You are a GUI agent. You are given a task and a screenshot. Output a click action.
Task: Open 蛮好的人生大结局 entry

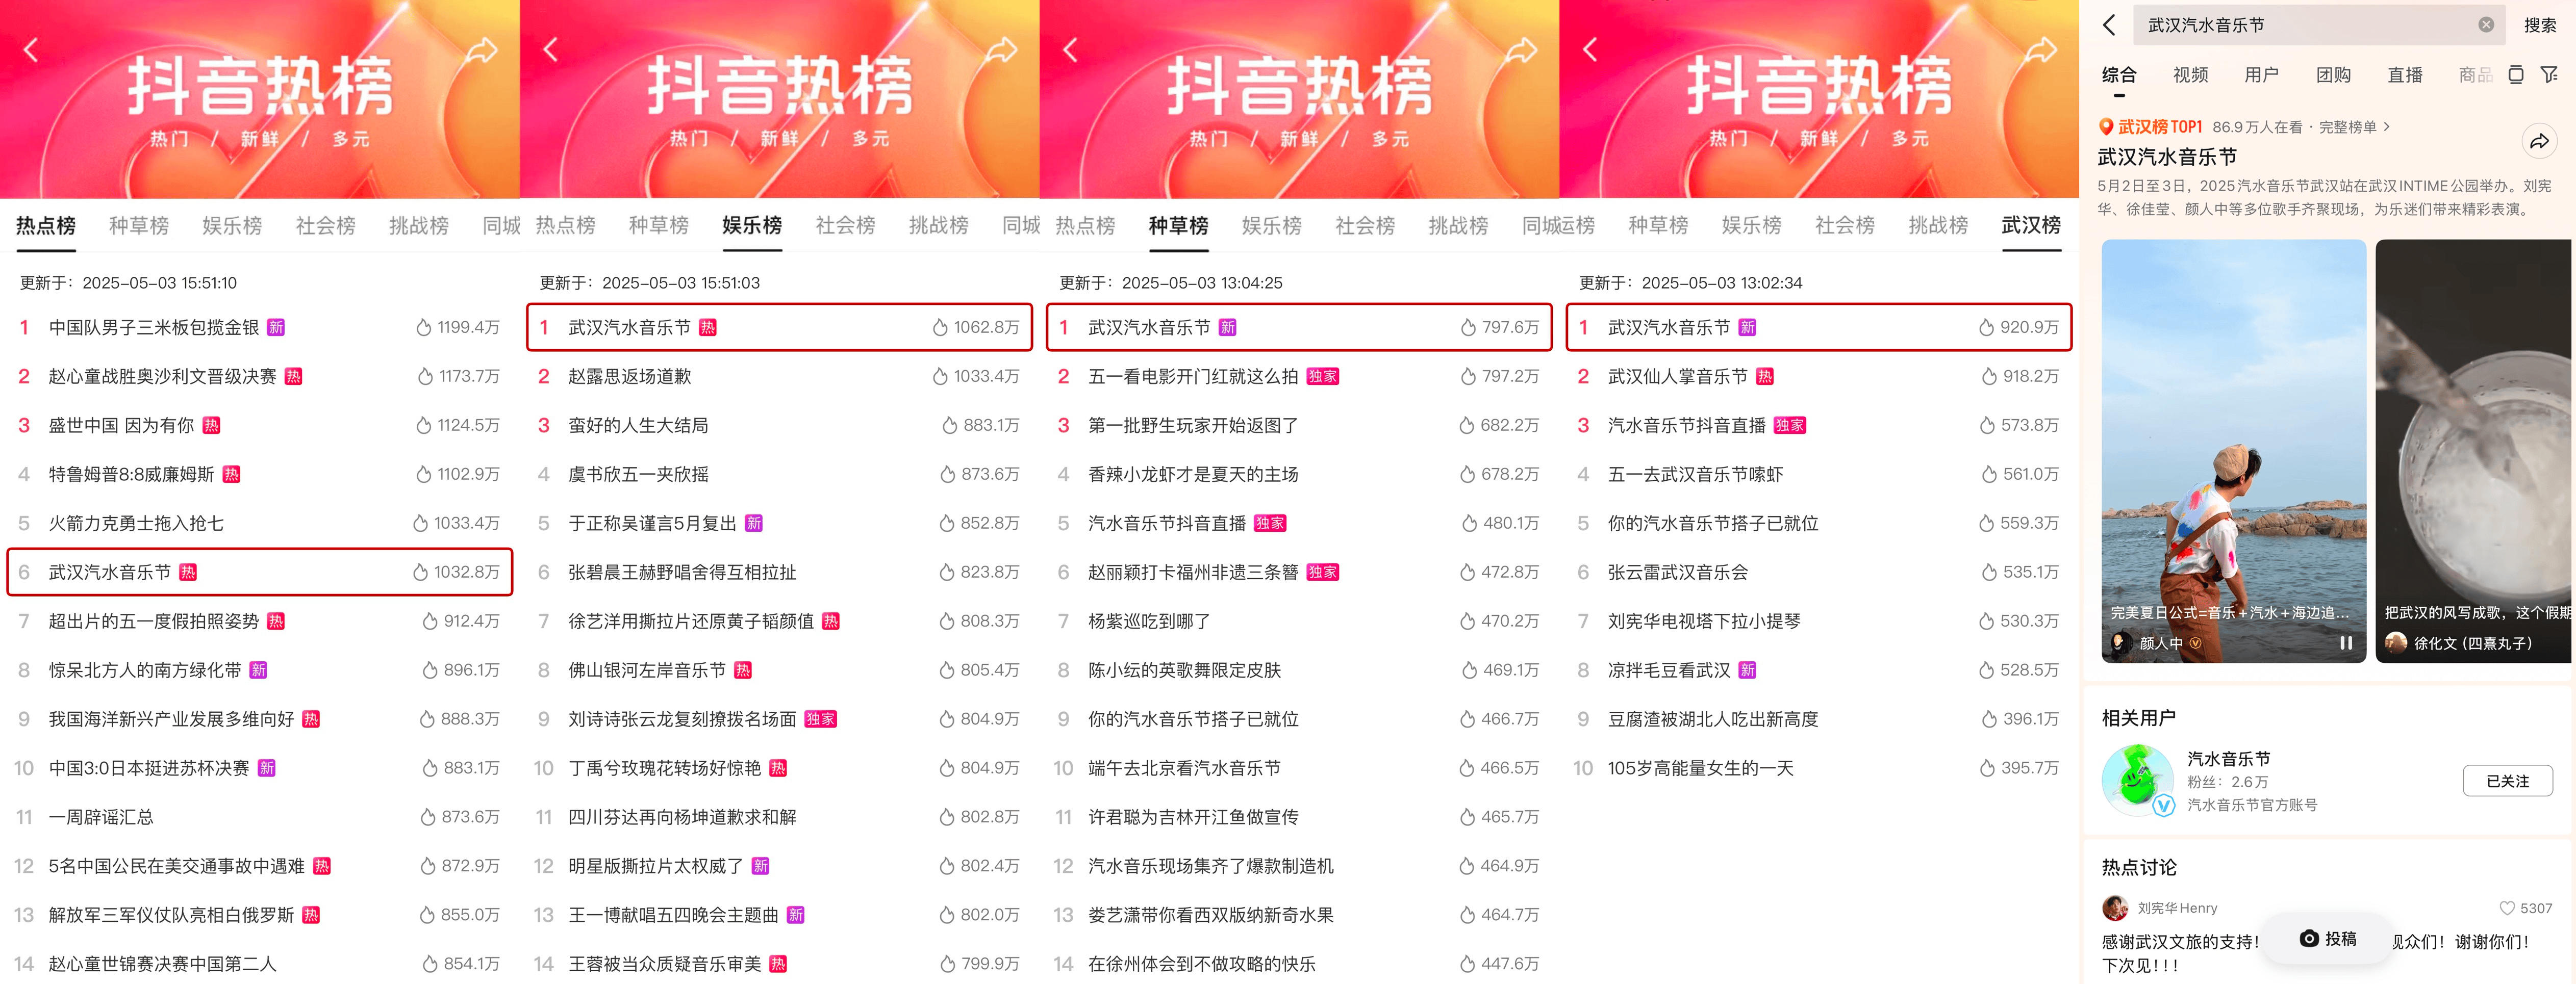click(x=779, y=426)
